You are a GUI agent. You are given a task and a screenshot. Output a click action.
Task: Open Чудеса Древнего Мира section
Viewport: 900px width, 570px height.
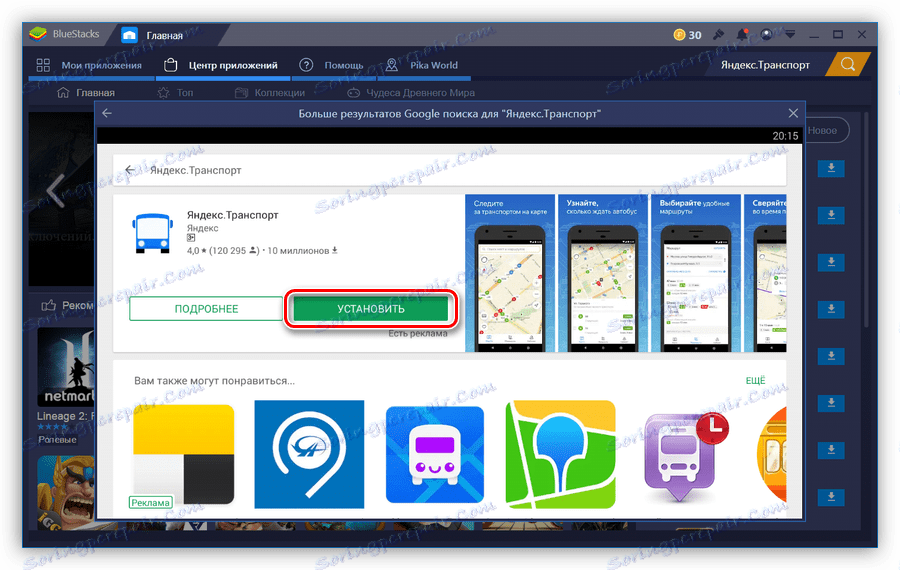(411, 92)
